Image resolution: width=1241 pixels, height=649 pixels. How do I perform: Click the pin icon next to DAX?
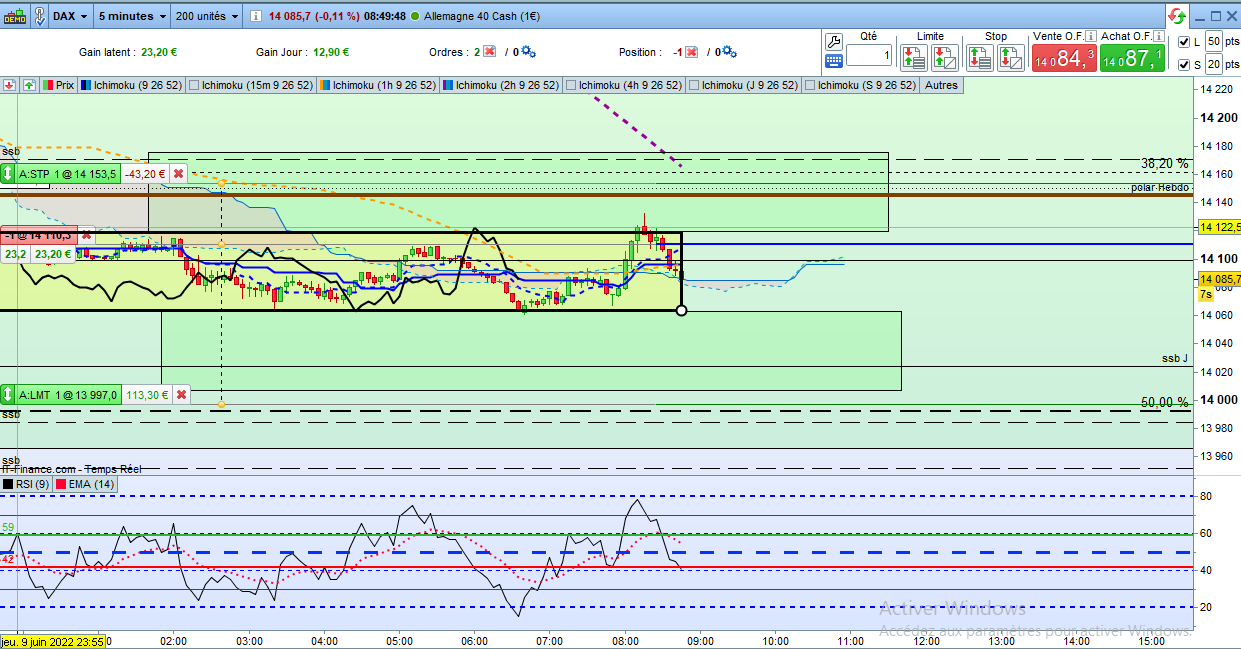pos(38,16)
